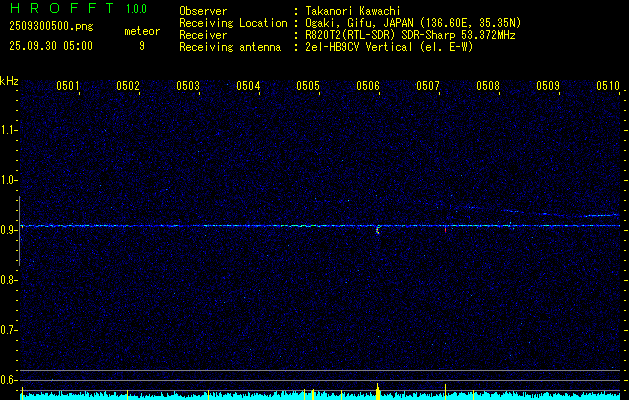Click the 0506 time axis marker
The width and height of the screenshot is (629, 400).
point(368,86)
